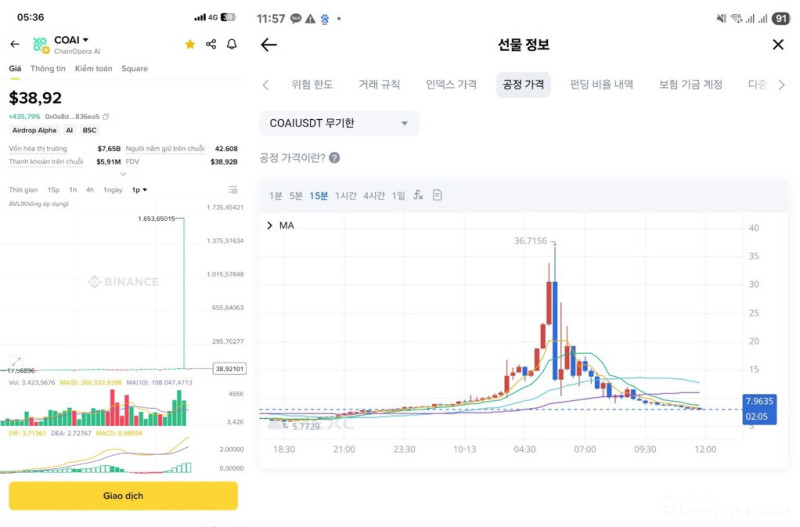
Task: Close the 선물 정보 page with X
Action: click(778, 44)
